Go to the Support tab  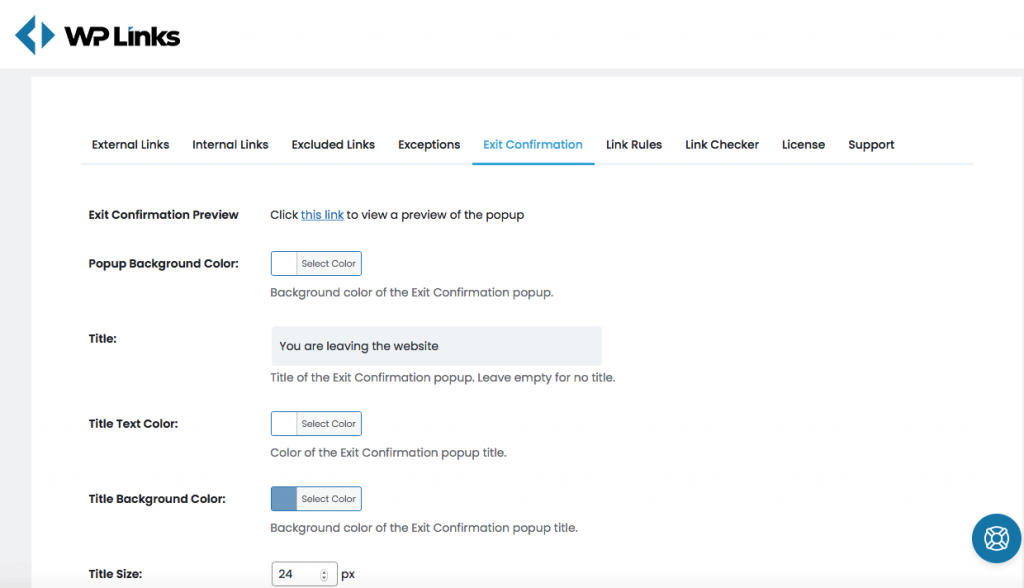tap(871, 144)
